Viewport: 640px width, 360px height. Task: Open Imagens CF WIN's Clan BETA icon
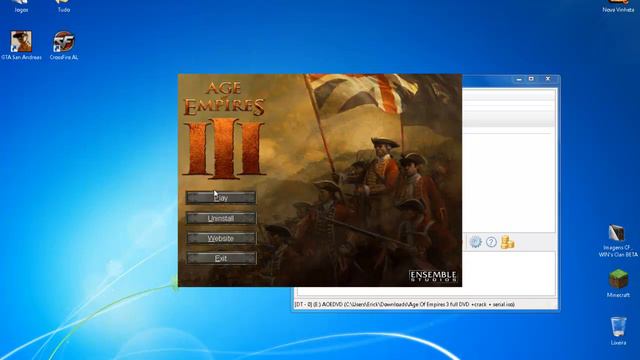pyautogui.click(x=618, y=240)
